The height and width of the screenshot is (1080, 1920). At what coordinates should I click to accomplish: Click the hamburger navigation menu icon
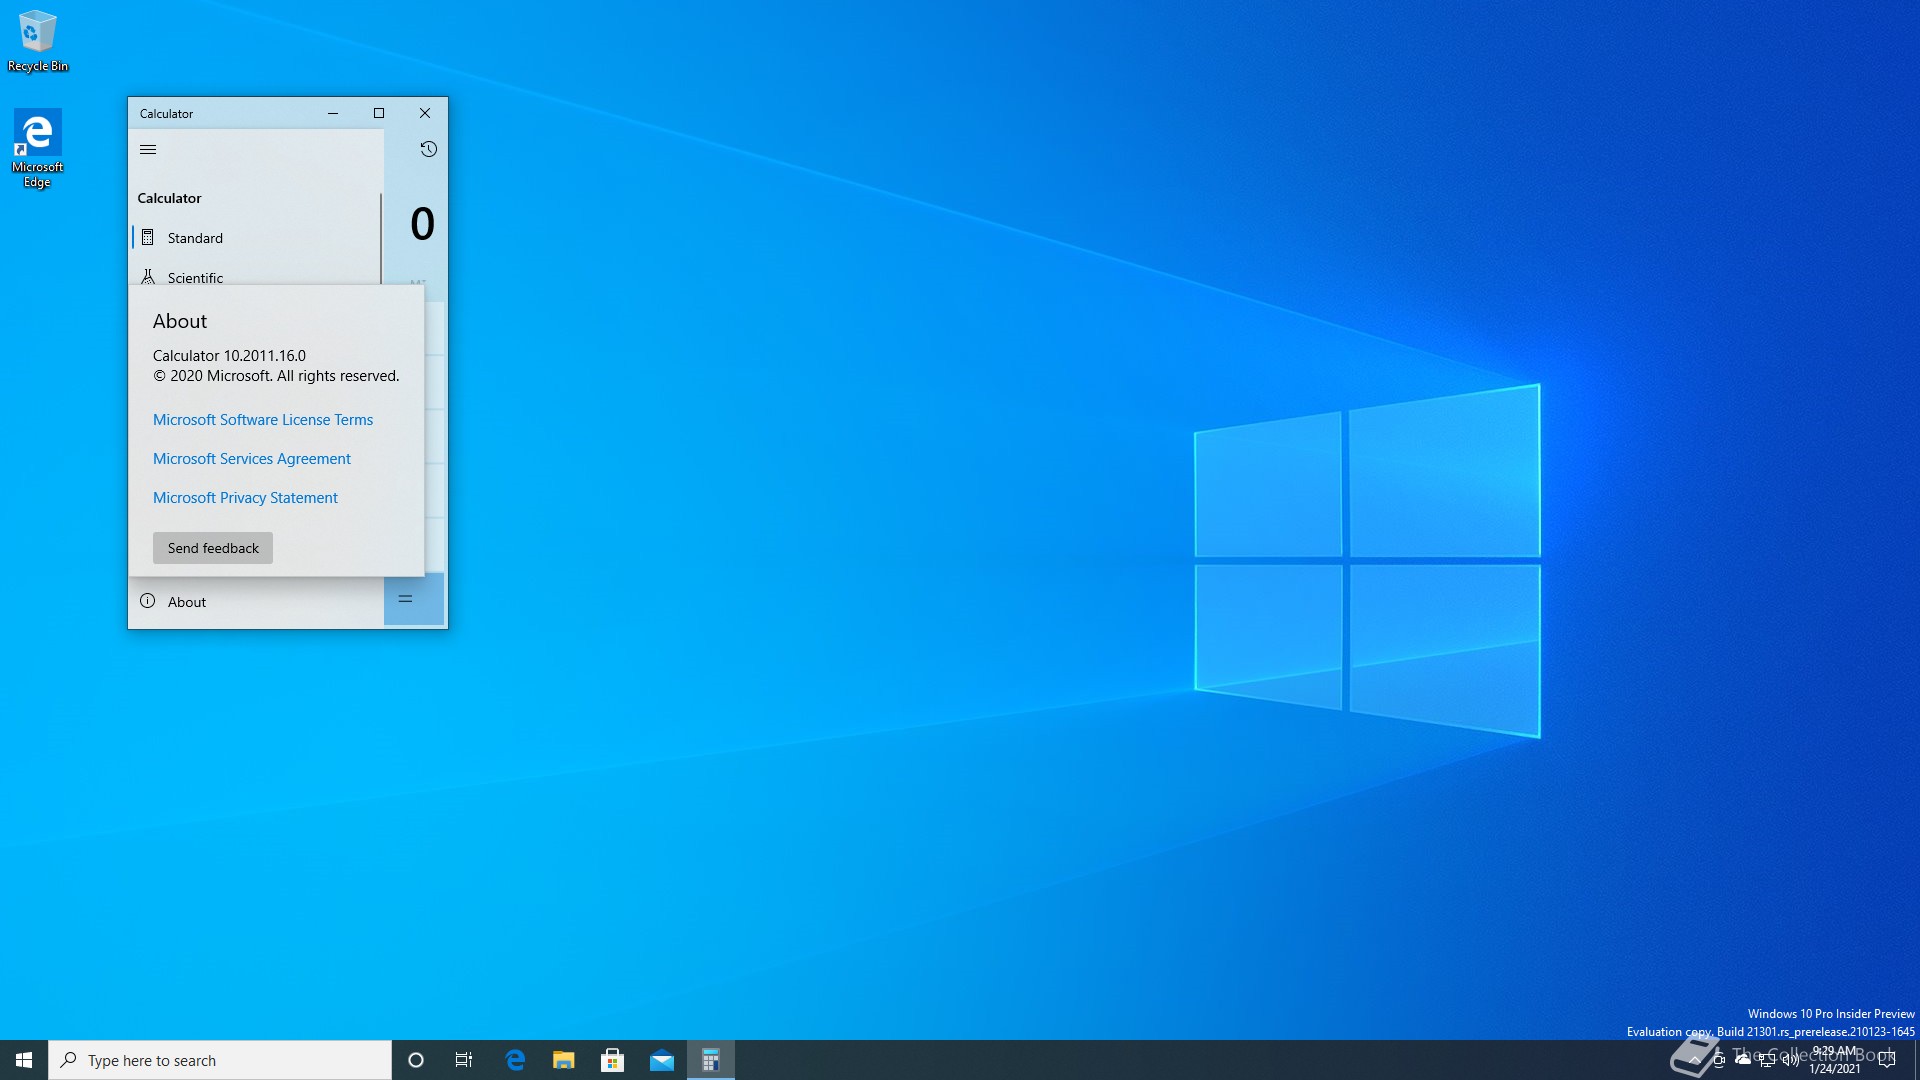point(148,150)
